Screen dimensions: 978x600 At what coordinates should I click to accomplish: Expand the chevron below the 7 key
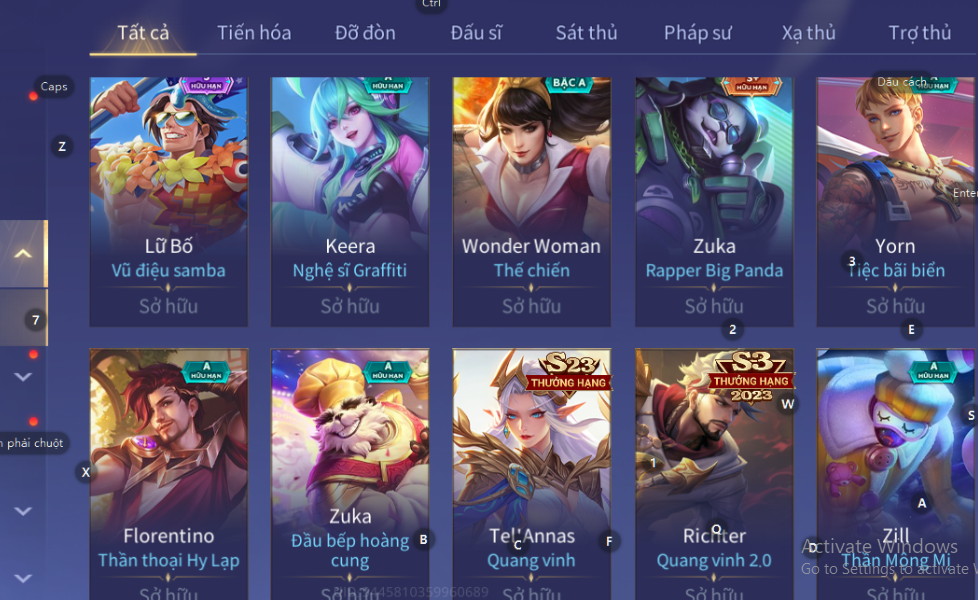(x=23, y=377)
